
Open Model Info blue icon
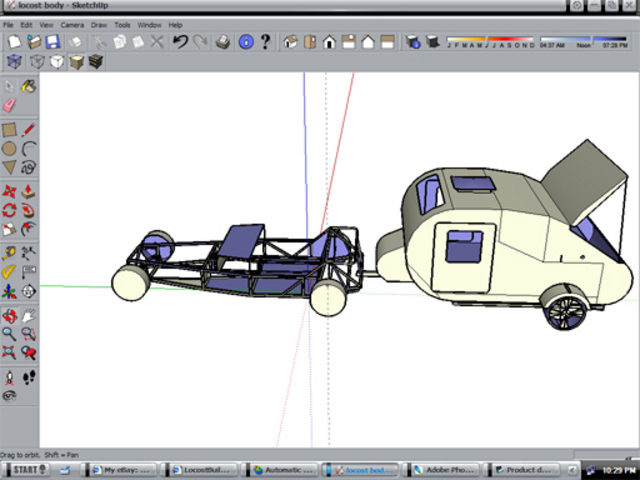click(x=246, y=42)
